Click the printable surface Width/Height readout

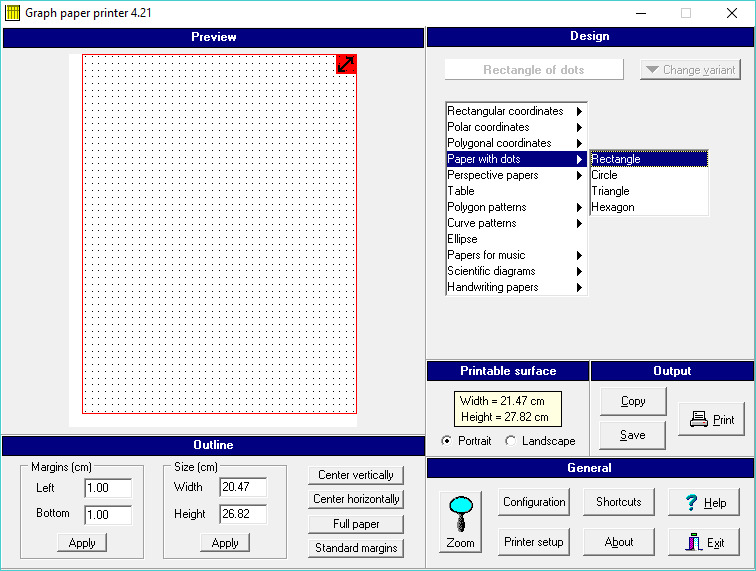click(x=508, y=409)
